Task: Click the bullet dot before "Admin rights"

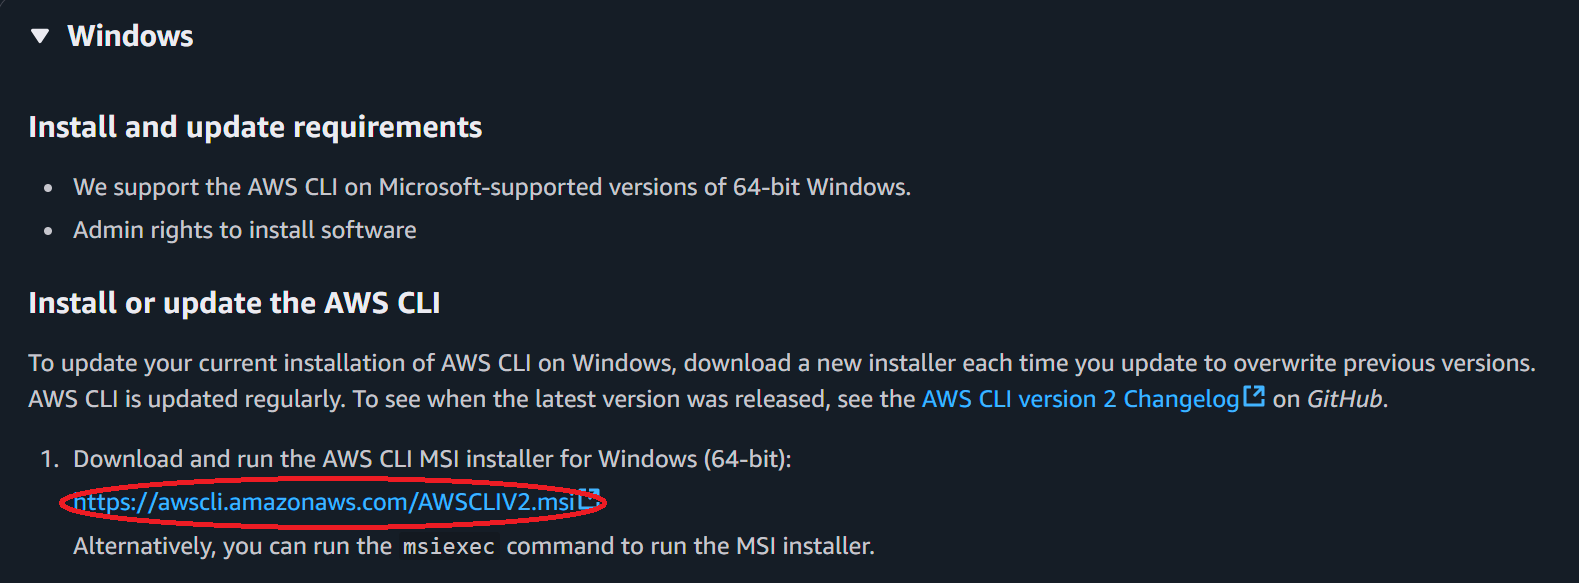Action: point(48,231)
